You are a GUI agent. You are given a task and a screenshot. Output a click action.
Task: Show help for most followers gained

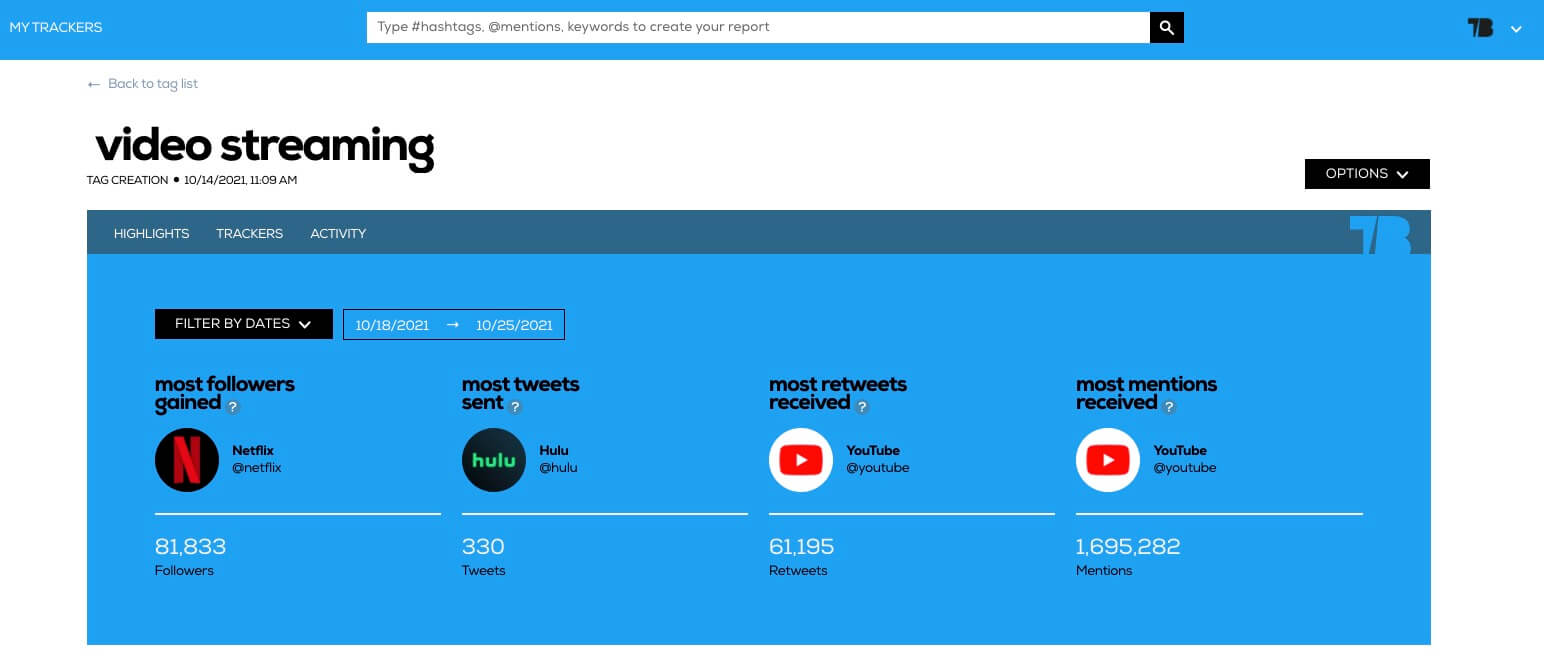click(233, 407)
